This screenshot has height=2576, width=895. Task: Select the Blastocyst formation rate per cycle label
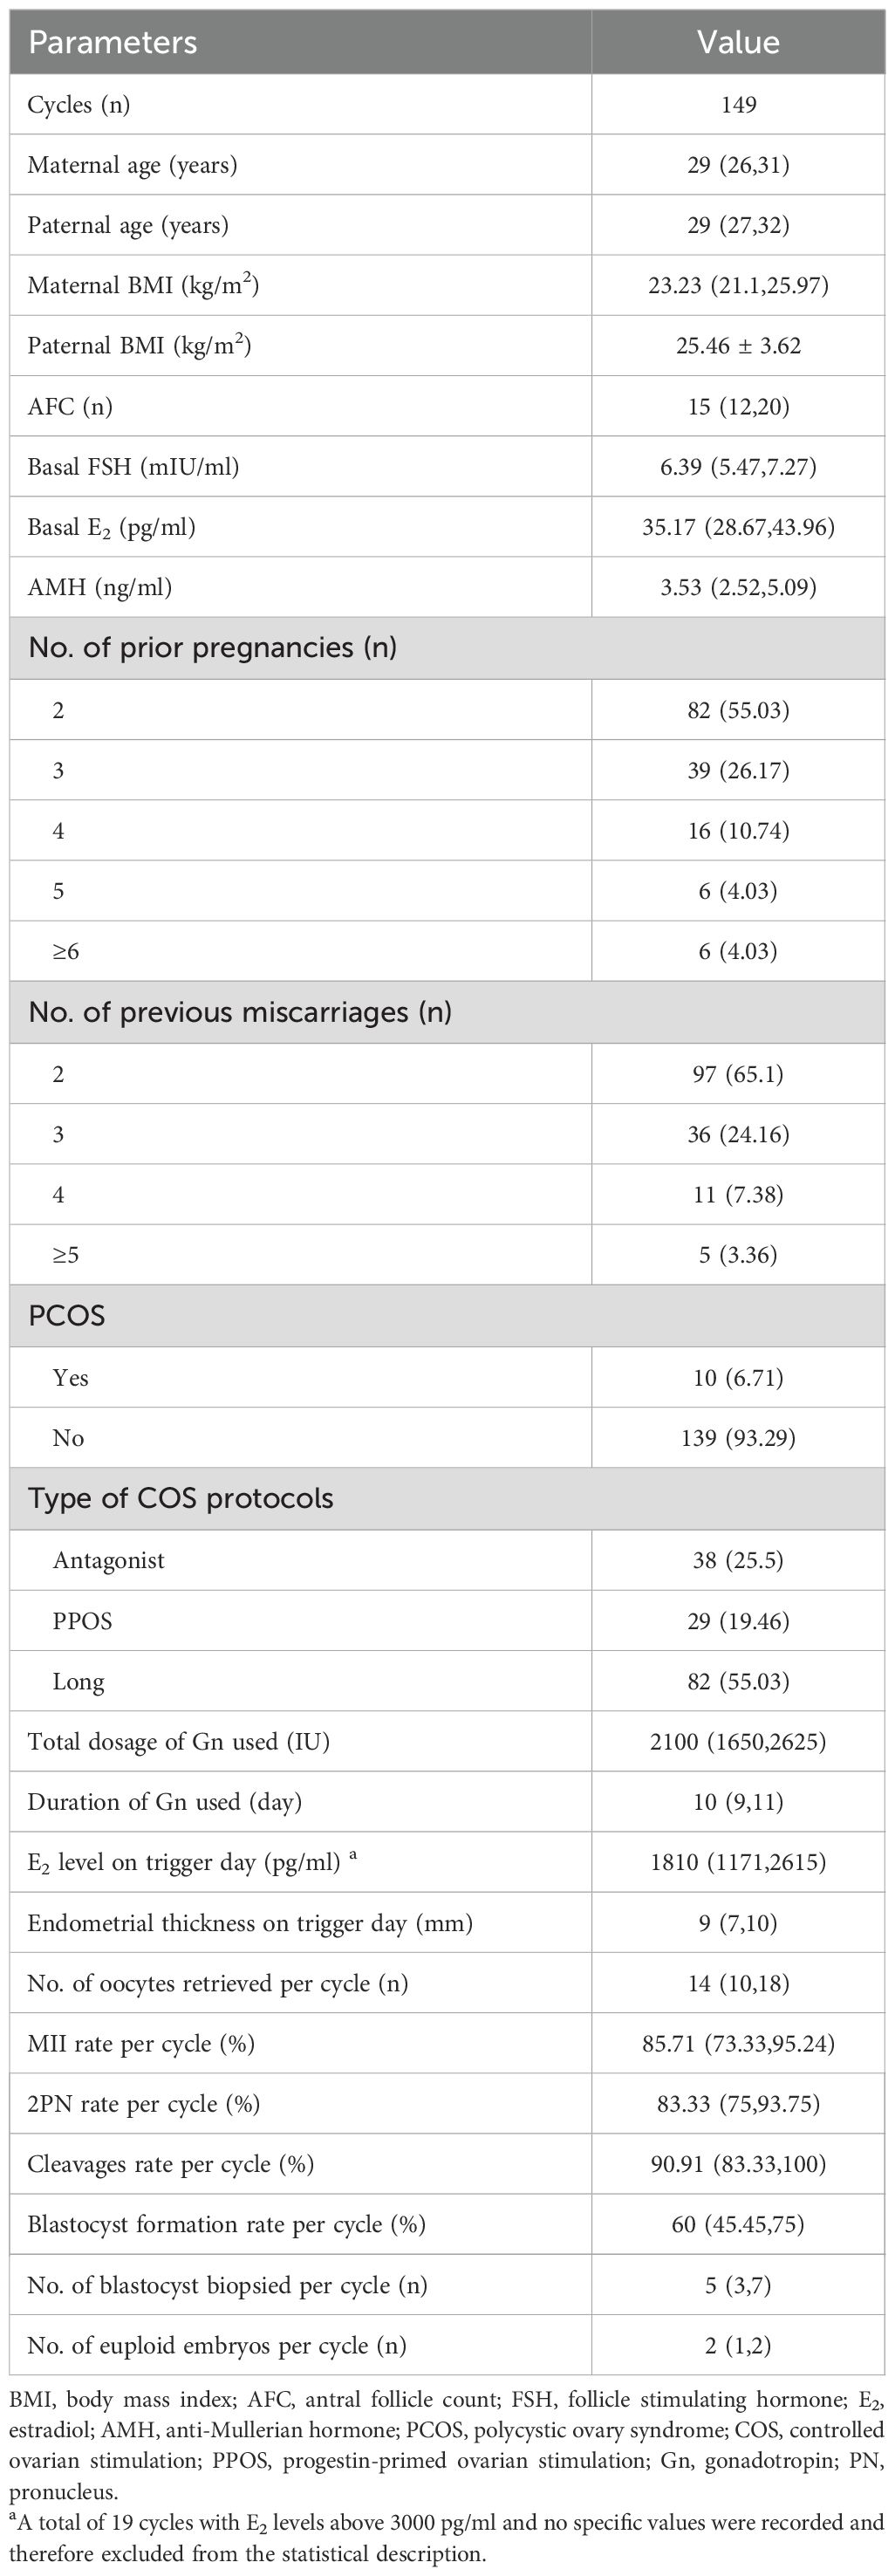coord(226,2224)
